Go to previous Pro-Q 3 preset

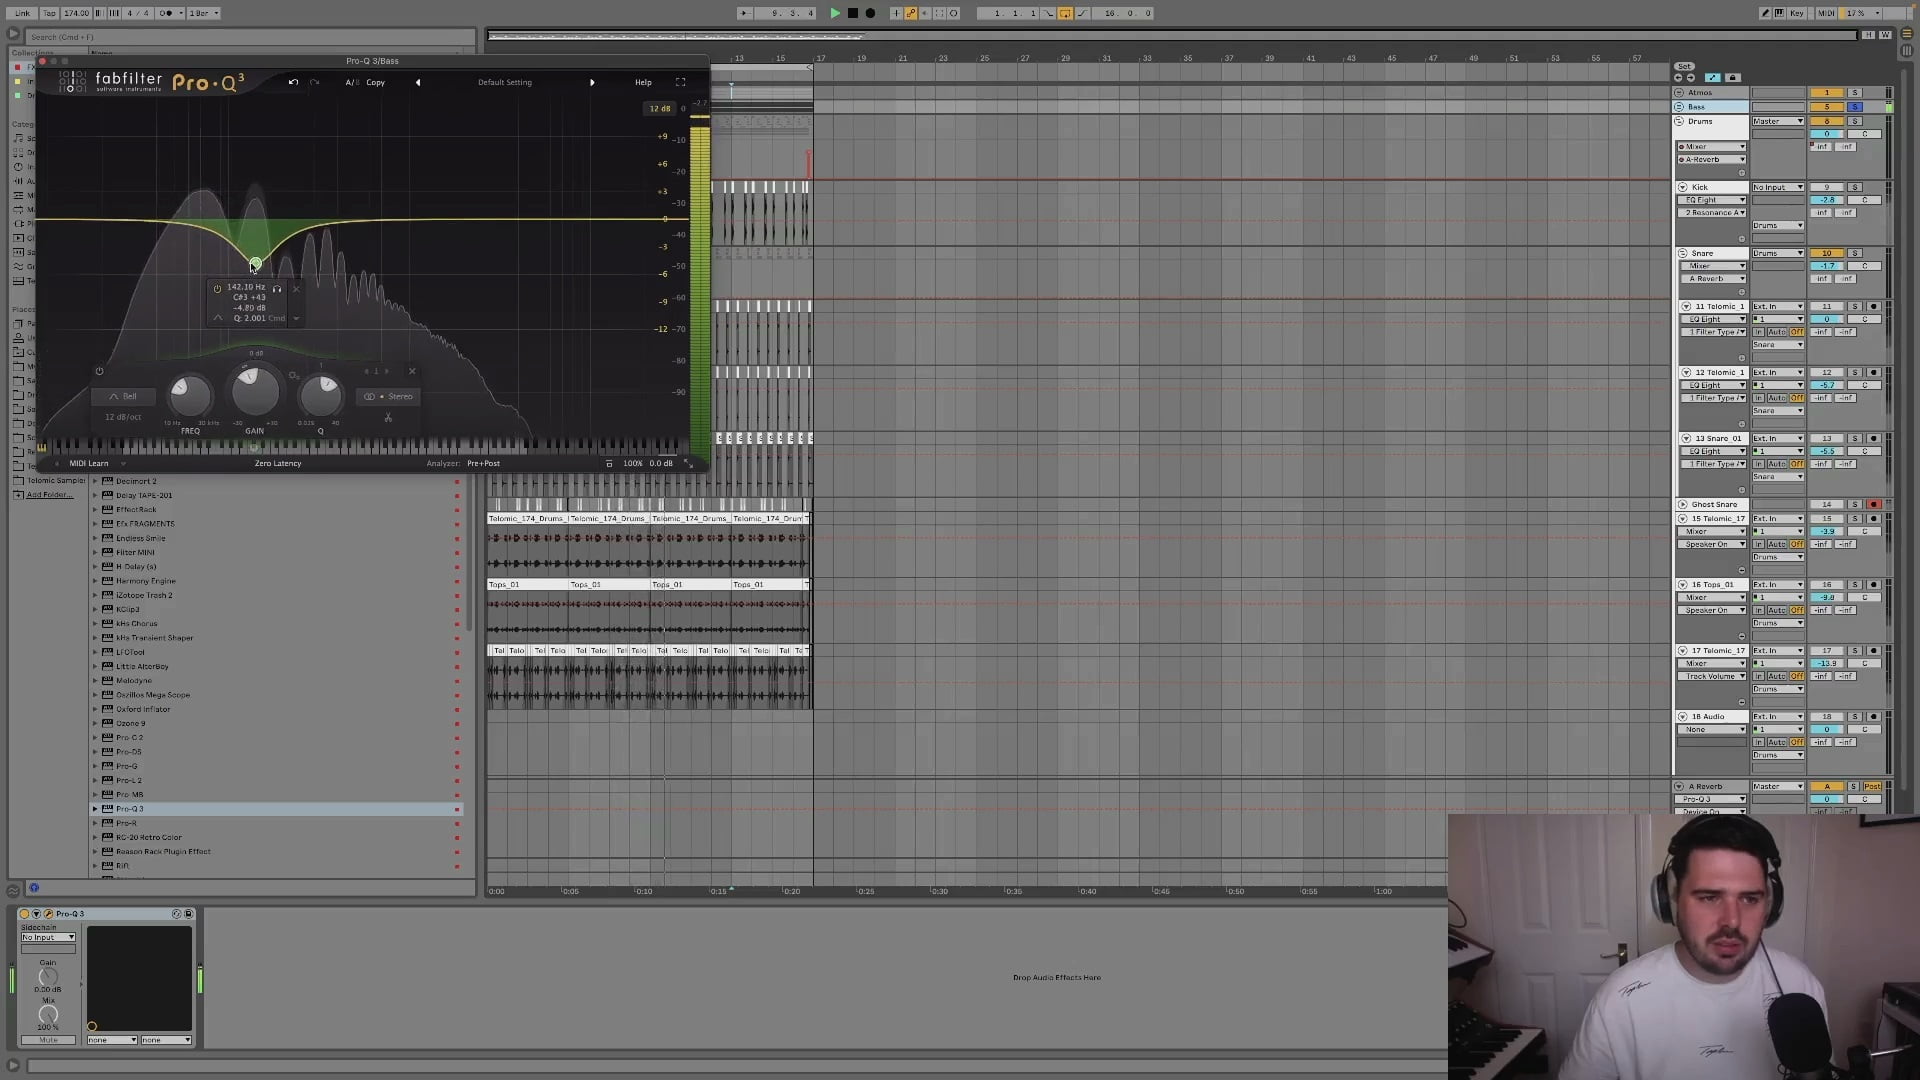418,82
